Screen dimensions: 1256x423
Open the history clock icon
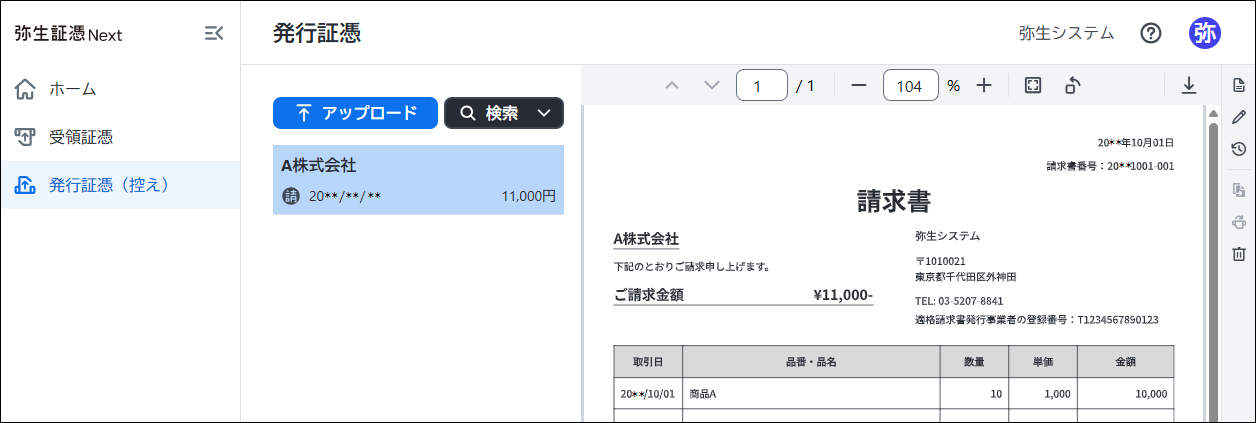1238,149
